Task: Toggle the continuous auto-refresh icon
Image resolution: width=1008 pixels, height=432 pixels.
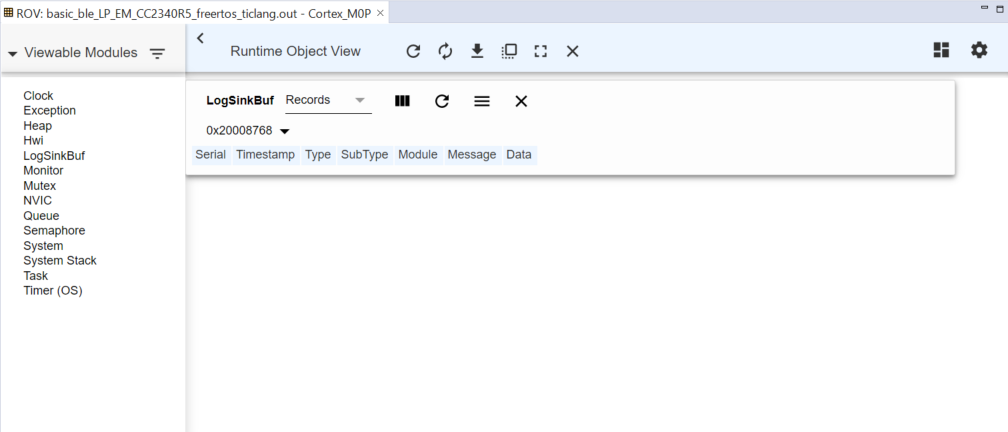Action: pos(446,51)
